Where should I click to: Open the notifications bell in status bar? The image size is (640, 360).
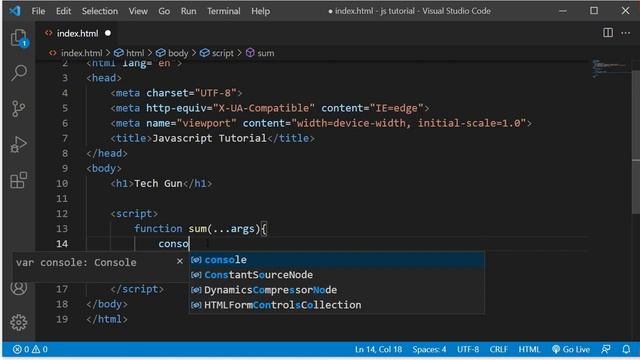coord(626,349)
